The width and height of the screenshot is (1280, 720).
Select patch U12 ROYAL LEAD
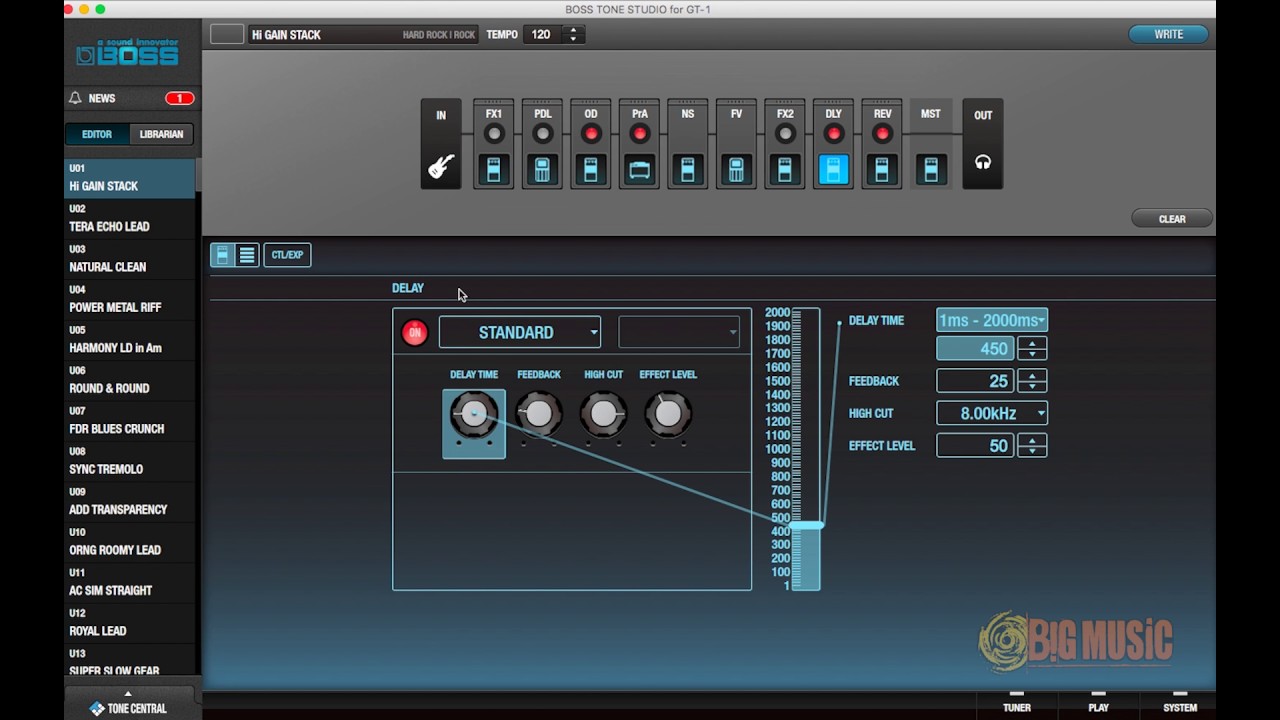click(x=130, y=623)
